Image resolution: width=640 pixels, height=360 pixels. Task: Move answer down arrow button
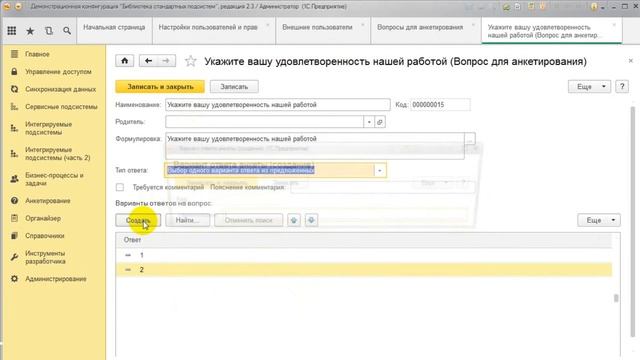coord(311,220)
